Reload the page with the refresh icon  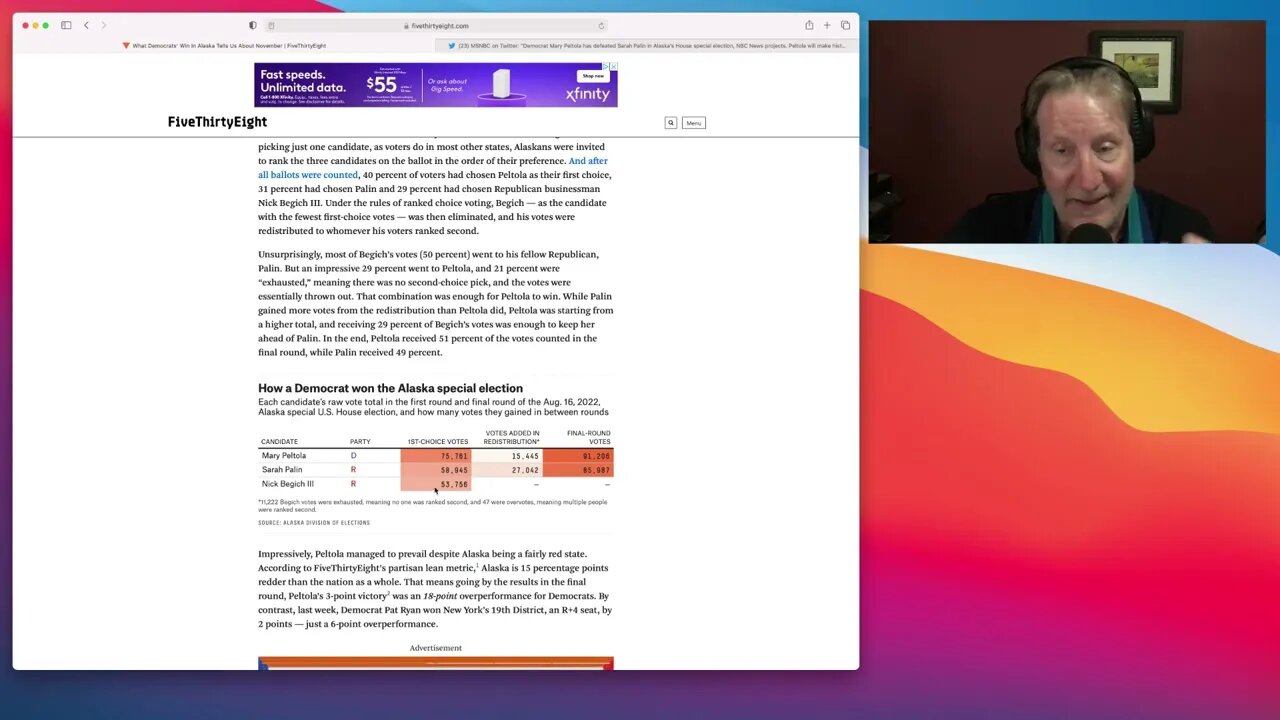pos(601,26)
